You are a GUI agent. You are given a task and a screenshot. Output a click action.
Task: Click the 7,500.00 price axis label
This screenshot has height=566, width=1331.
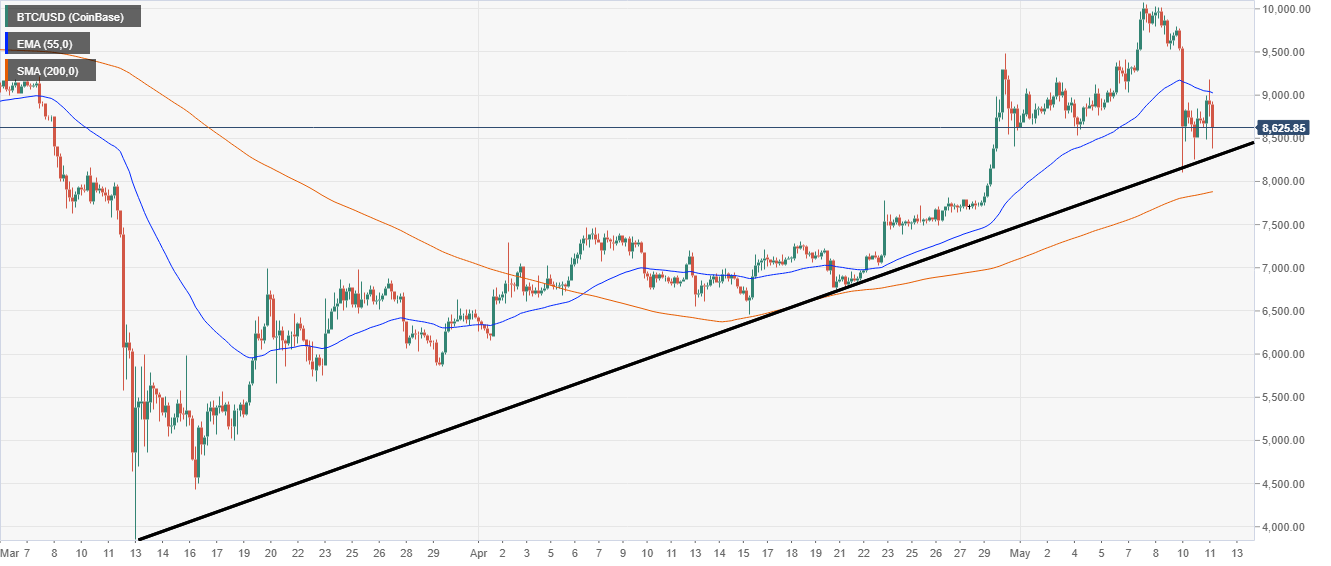[1288, 225]
